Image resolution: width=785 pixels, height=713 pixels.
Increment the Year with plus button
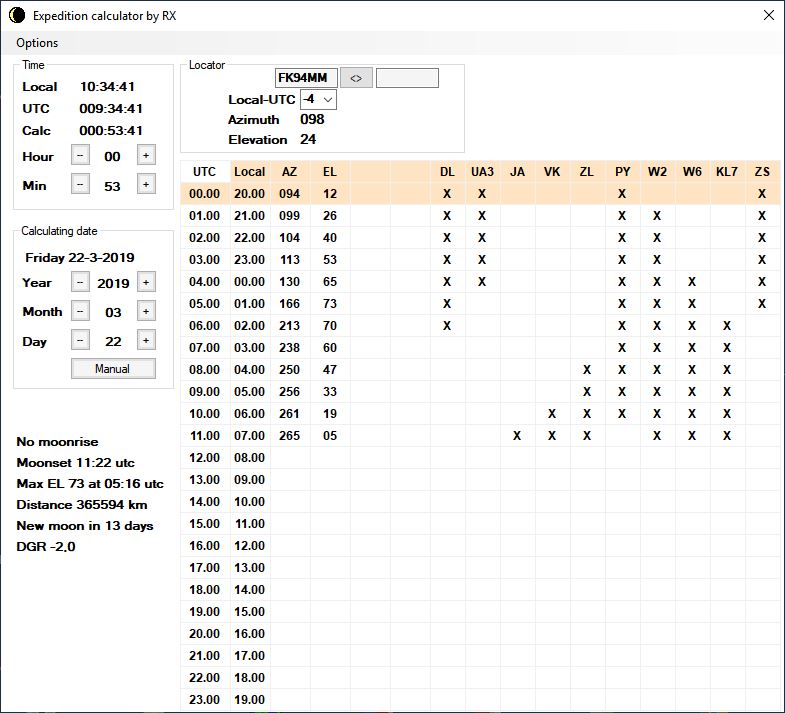pos(146,282)
